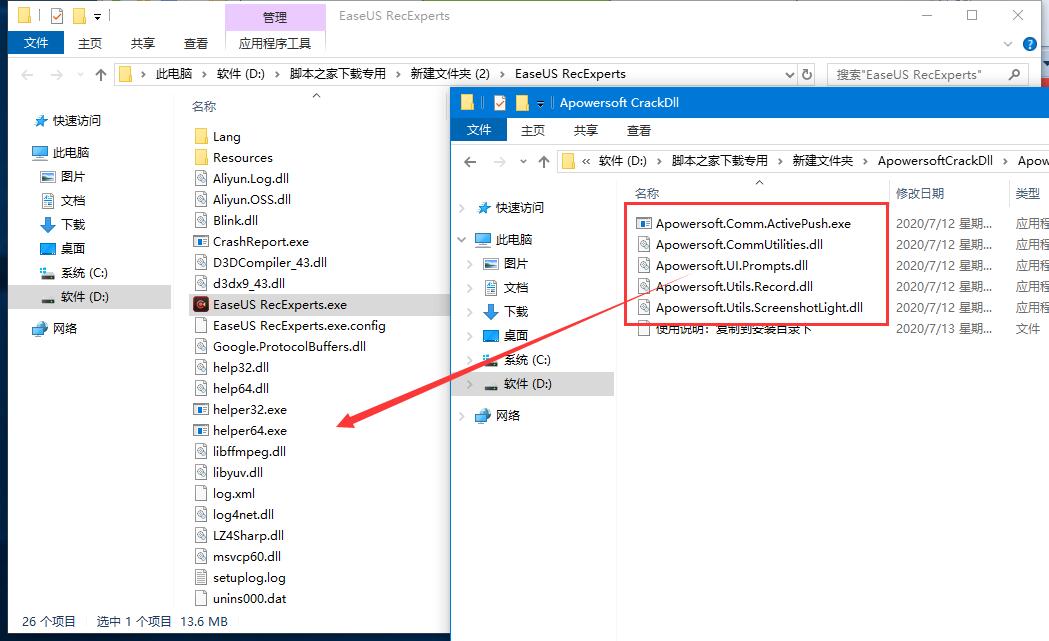Open 应用程序工具 tab in EaseUS RecExperts window
The image size is (1049, 641).
pyautogui.click(x=275, y=43)
